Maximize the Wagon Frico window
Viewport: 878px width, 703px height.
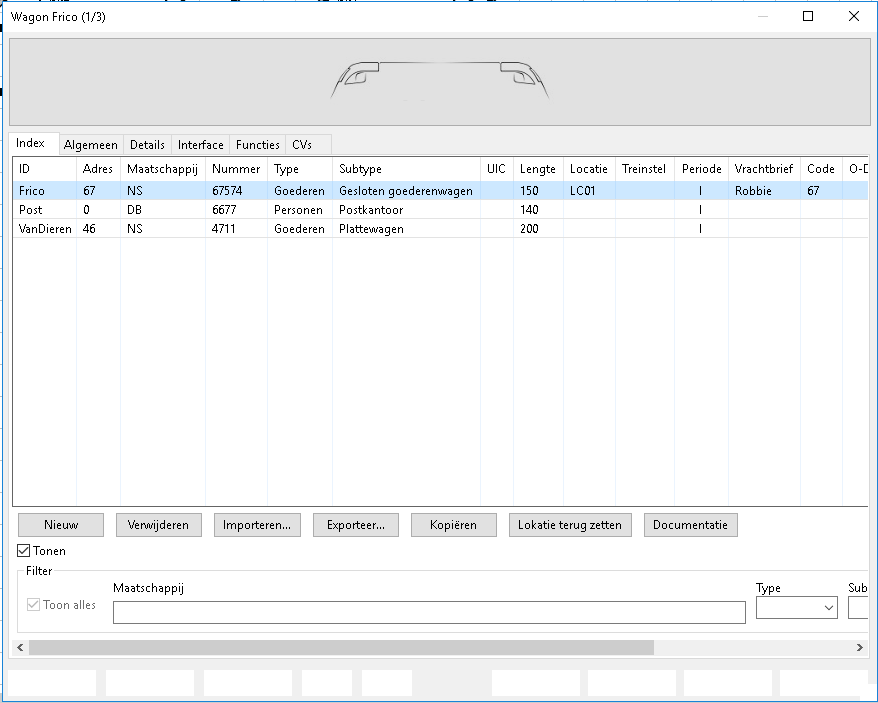pos(808,16)
